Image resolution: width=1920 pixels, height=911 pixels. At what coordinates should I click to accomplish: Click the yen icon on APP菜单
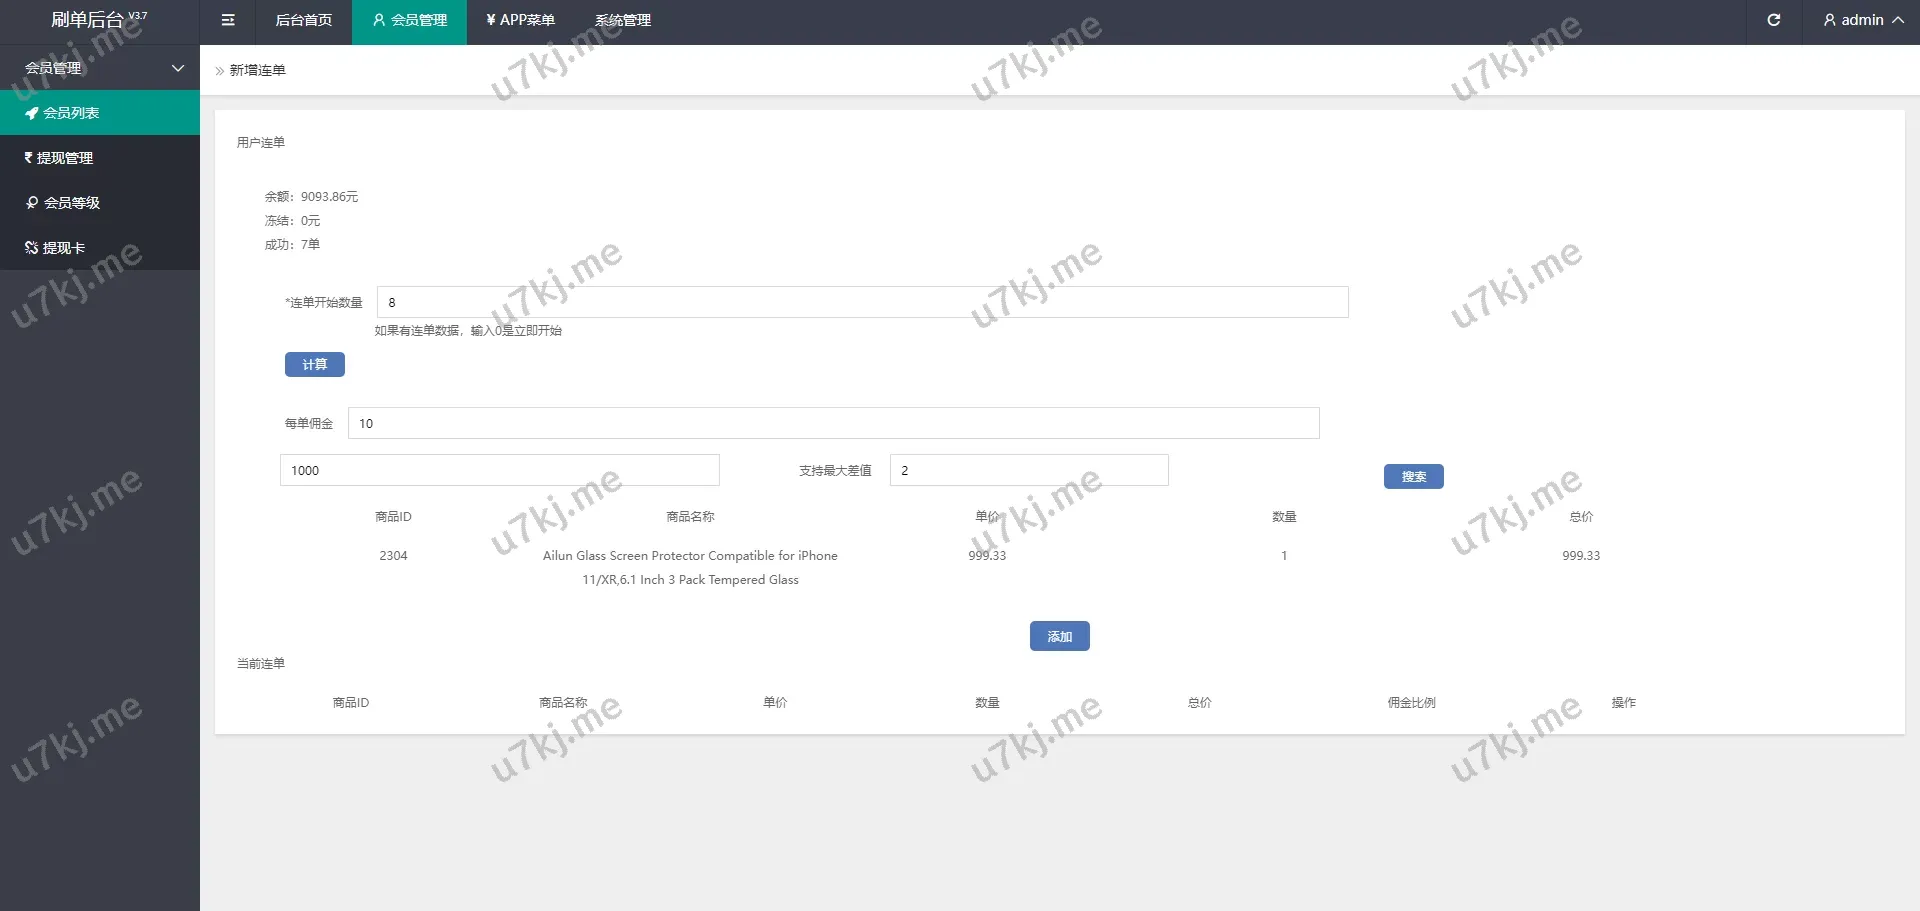pos(490,20)
